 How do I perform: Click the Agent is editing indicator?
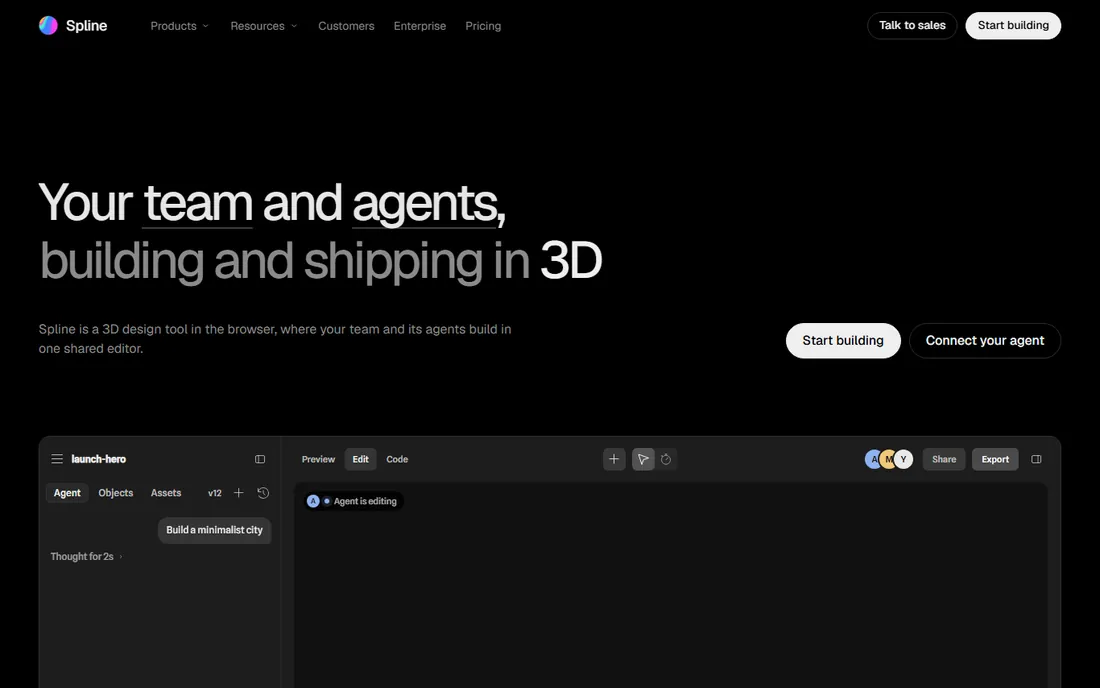[352, 501]
